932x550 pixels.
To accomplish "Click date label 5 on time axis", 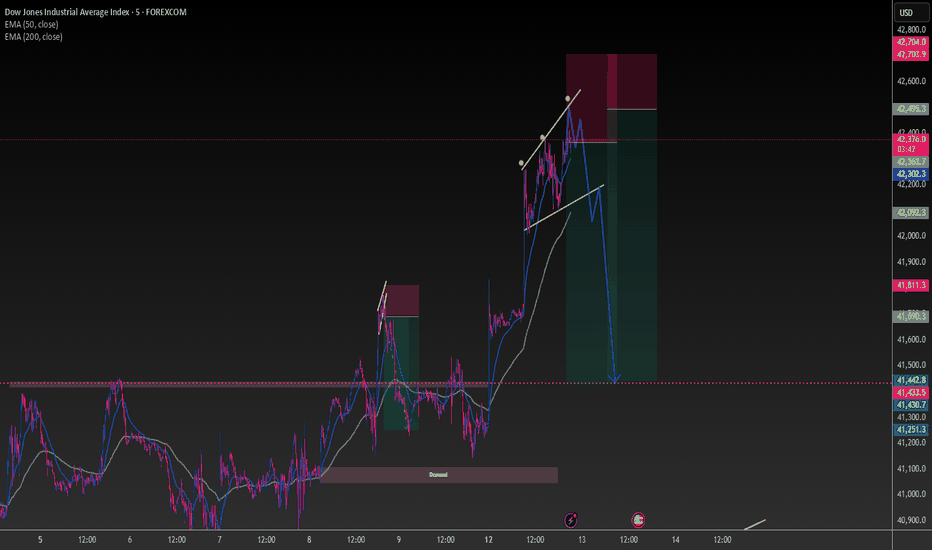I will [40, 540].
